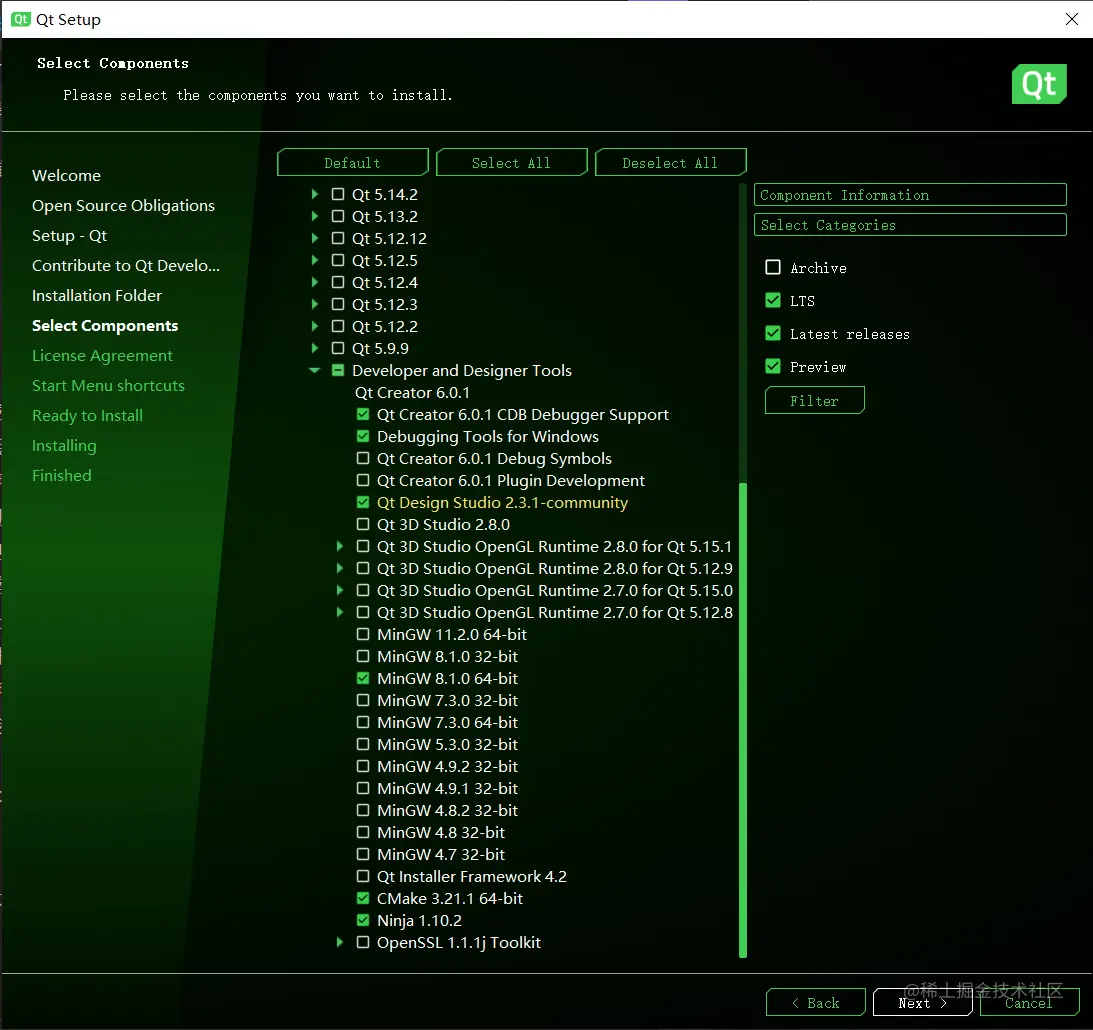Screen dimensions: 1093x1030
Task: Tick the Qt 5.14.2 checkbox
Action: point(338,194)
